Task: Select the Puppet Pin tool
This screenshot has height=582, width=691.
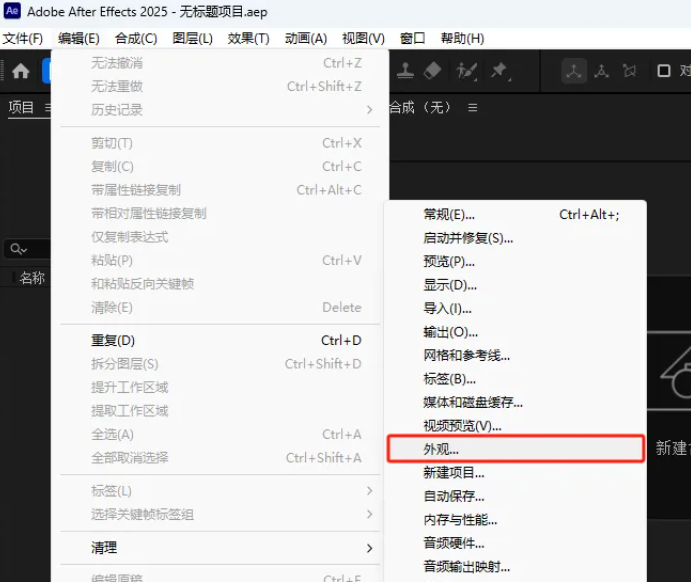Action: tap(498, 71)
